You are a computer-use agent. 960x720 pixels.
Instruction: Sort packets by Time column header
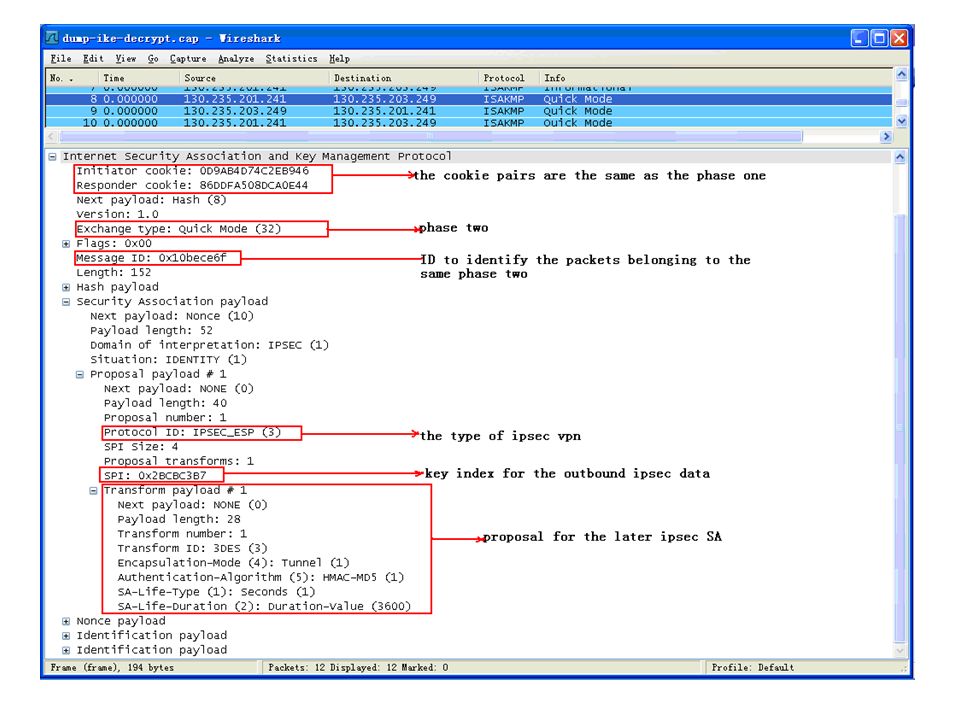click(139, 78)
